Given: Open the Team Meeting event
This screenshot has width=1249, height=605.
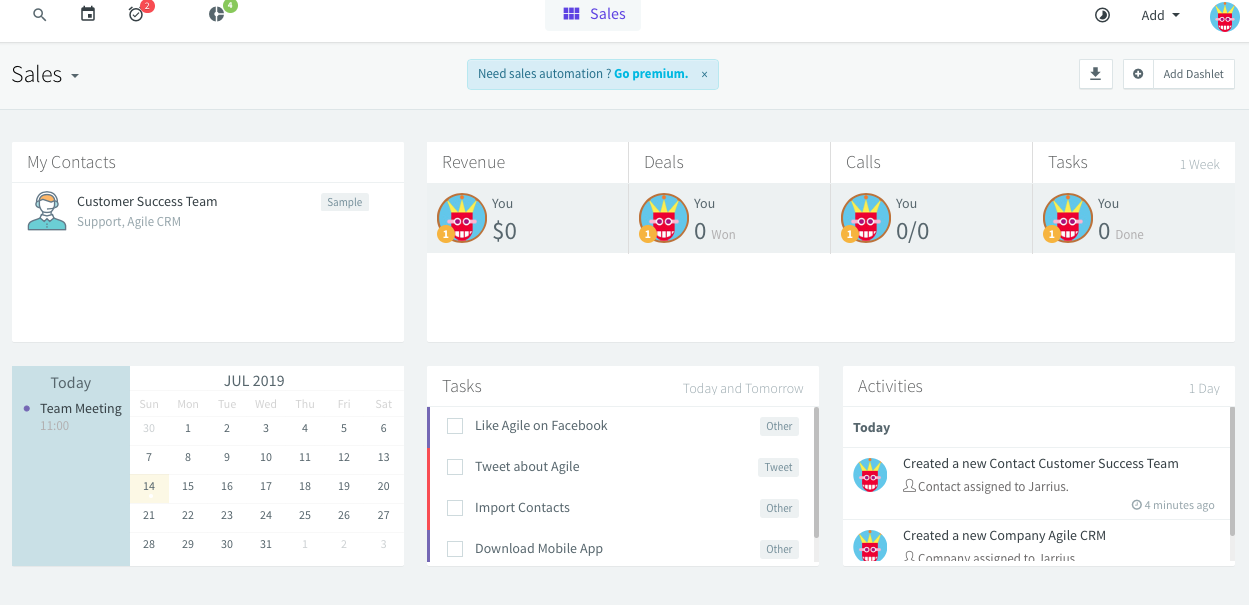Looking at the screenshot, I should [x=81, y=408].
